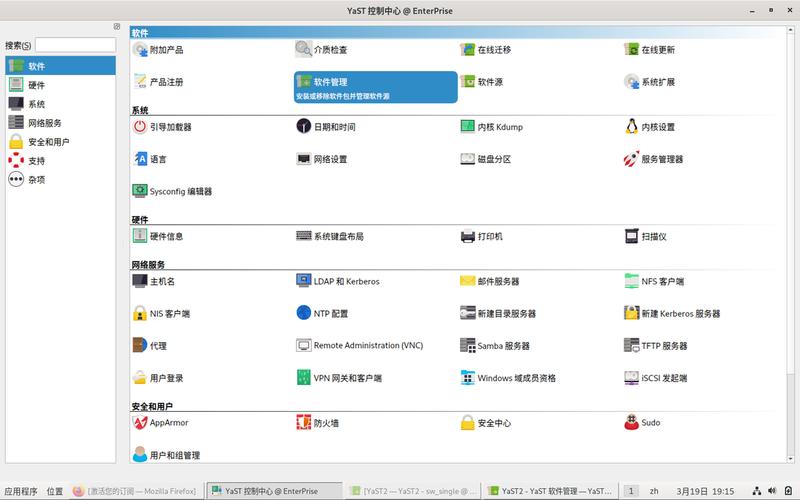The height and width of the screenshot is (500, 800).
Task: Open 邮件服务器 mail server
Action: click(x=489, y=281)
